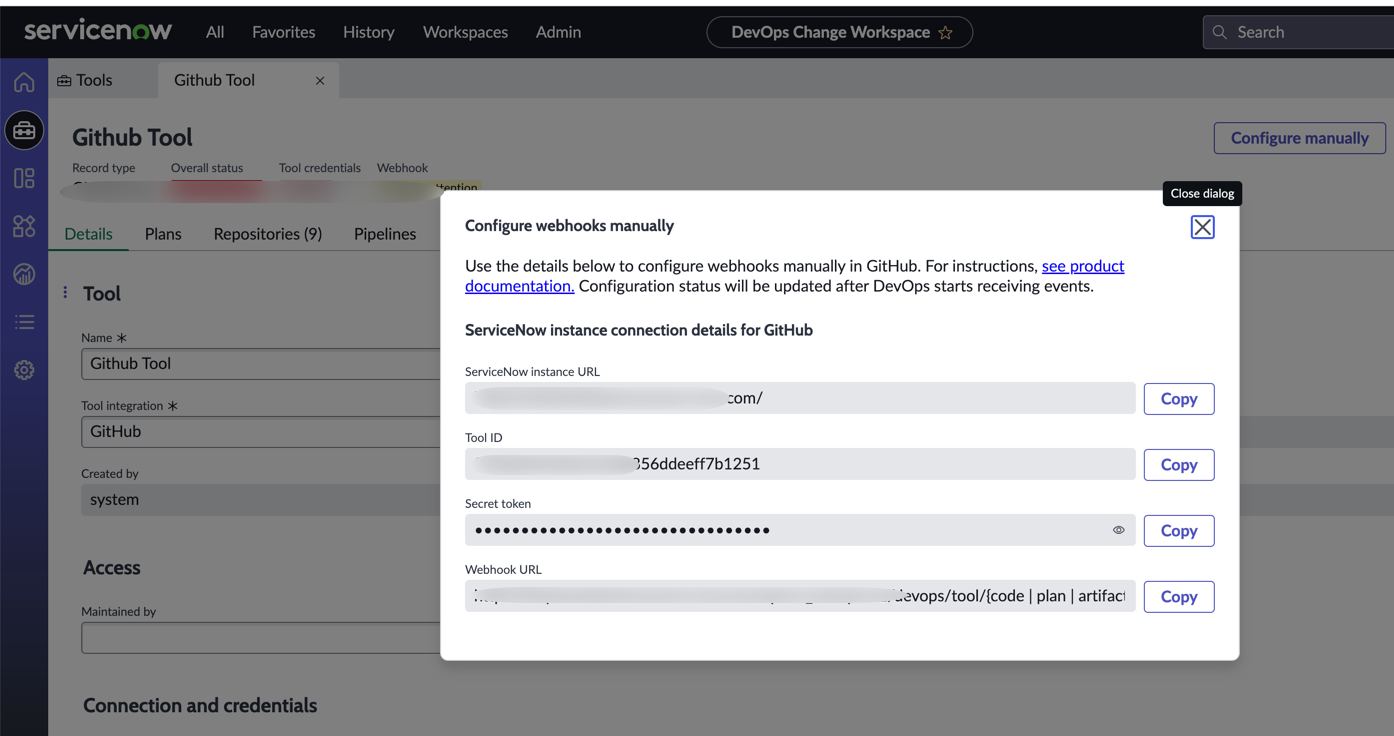This screenshot has height=736, width=1394.
Task: Open the apps grid sidebar icon
Action: tap(24, 226)
